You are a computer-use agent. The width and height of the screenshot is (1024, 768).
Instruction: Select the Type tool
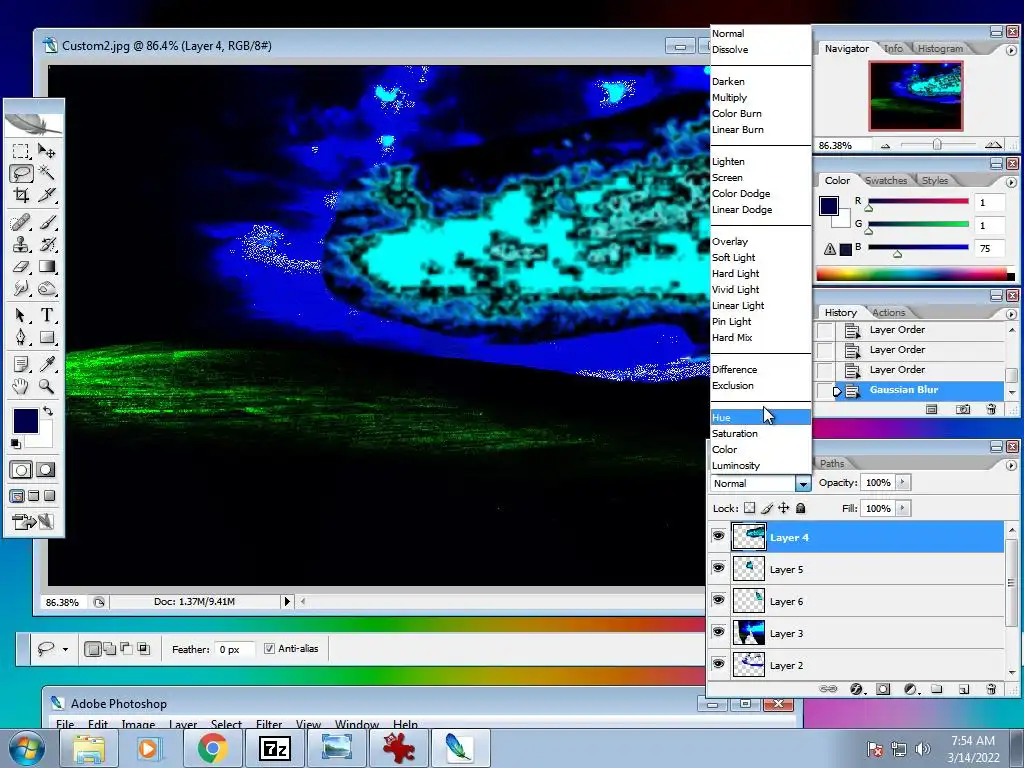click(x=46, y=315)
